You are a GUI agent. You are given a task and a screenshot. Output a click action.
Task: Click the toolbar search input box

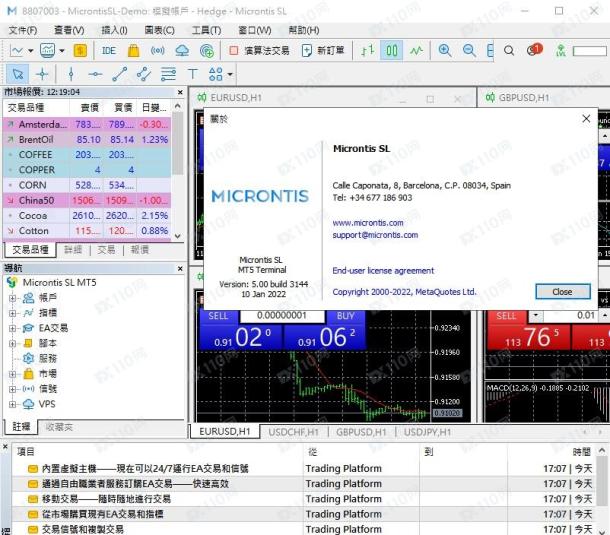[x=589, y=51]
